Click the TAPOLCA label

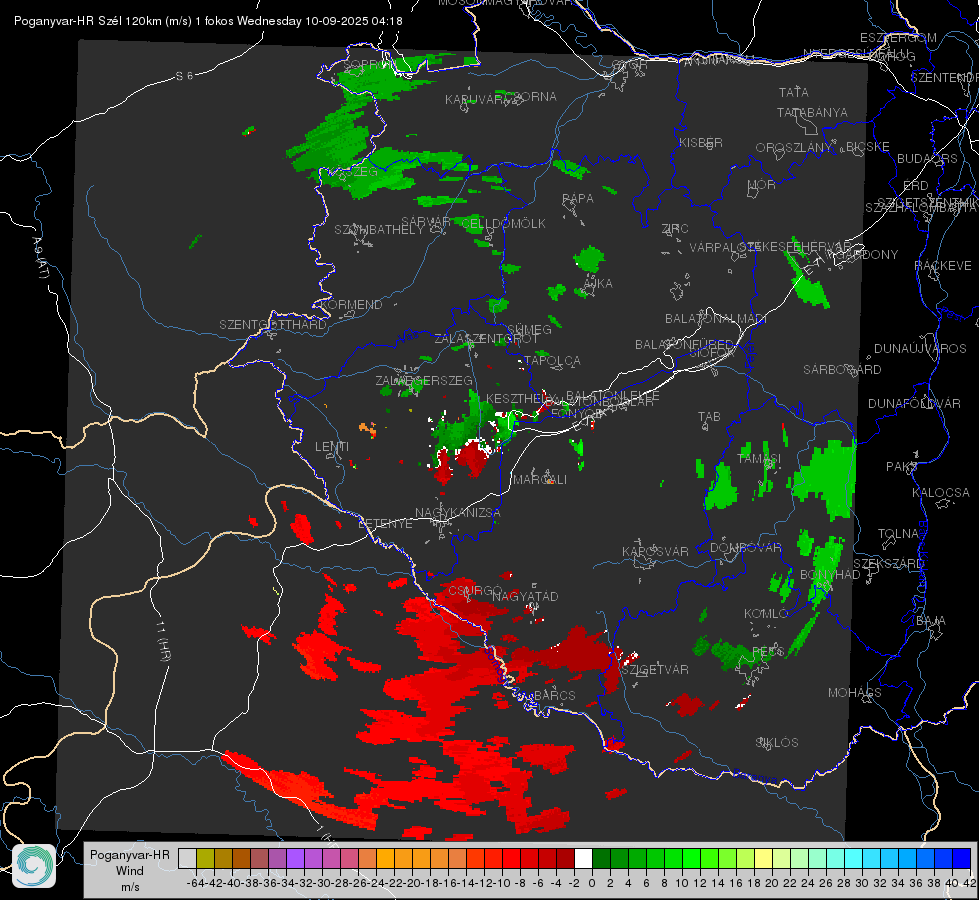click(x=553, y=361)
